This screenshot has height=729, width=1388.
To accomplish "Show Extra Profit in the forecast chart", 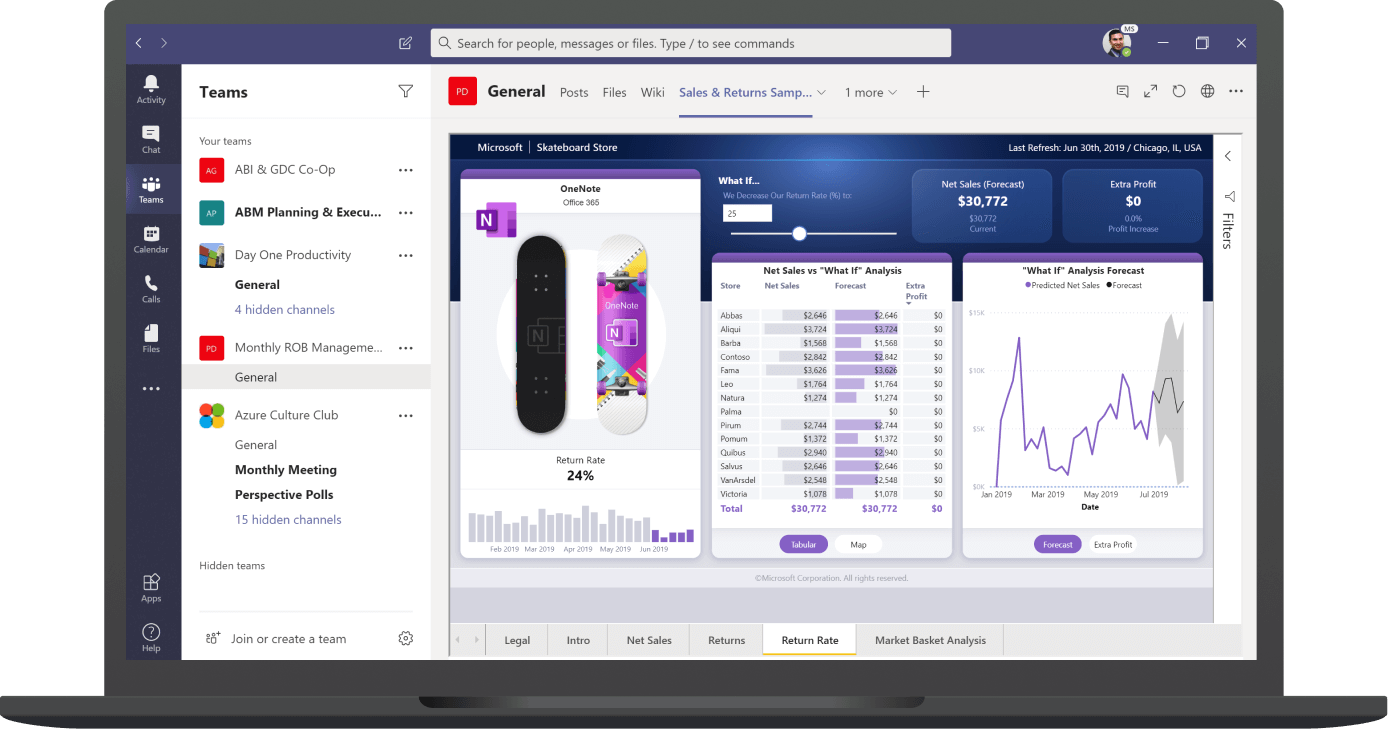I will (1111, 544).
